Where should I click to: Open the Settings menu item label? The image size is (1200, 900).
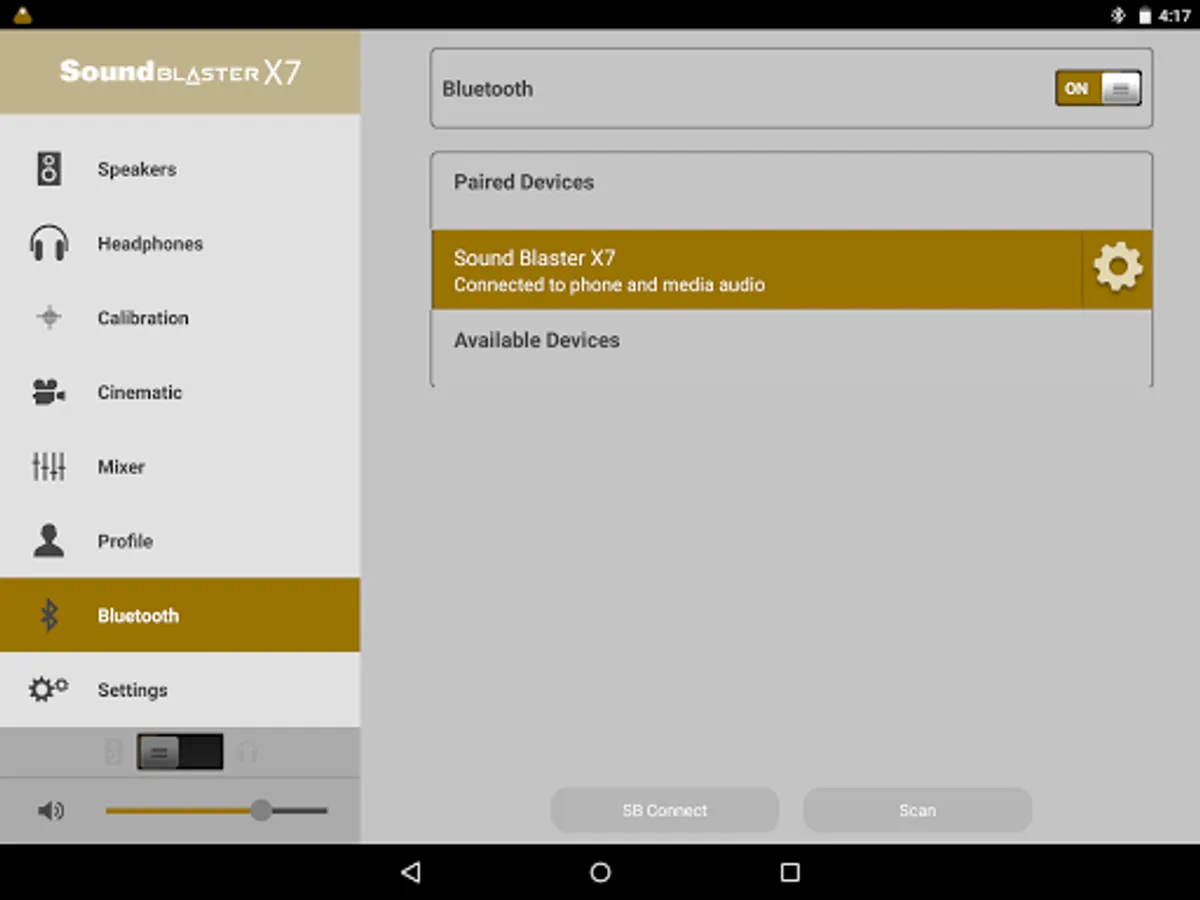[132, 690]
